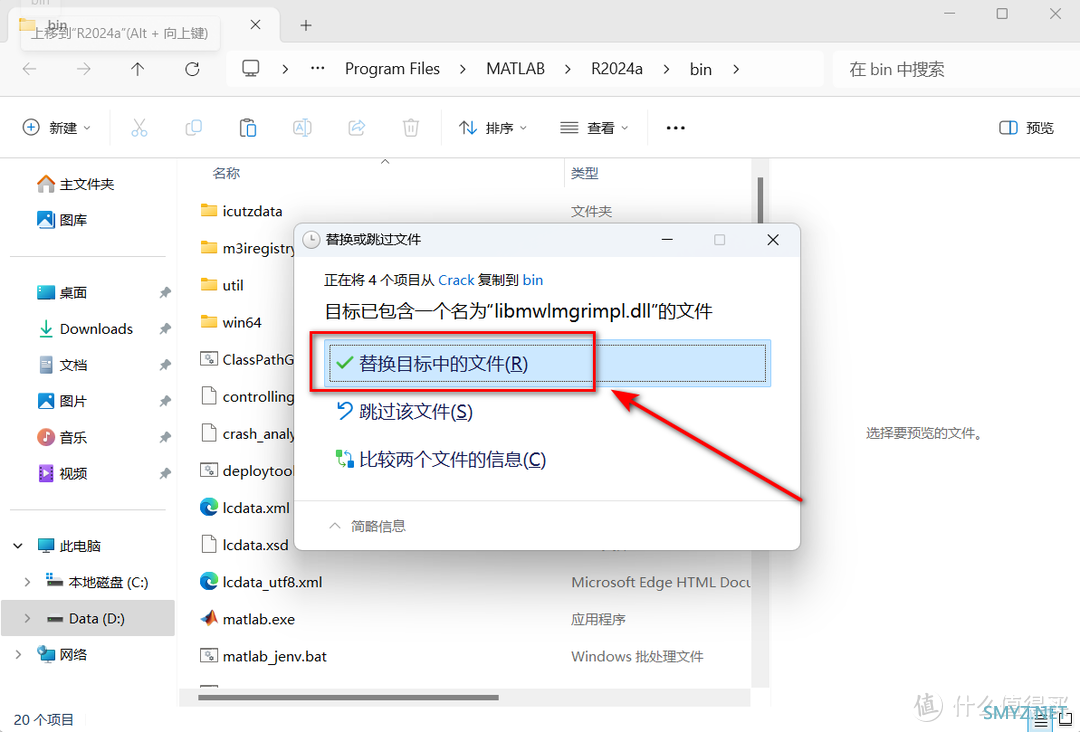Click the PC monitor icon in address bar
This screenshot has height=732, width=1080.
[251, 69]
